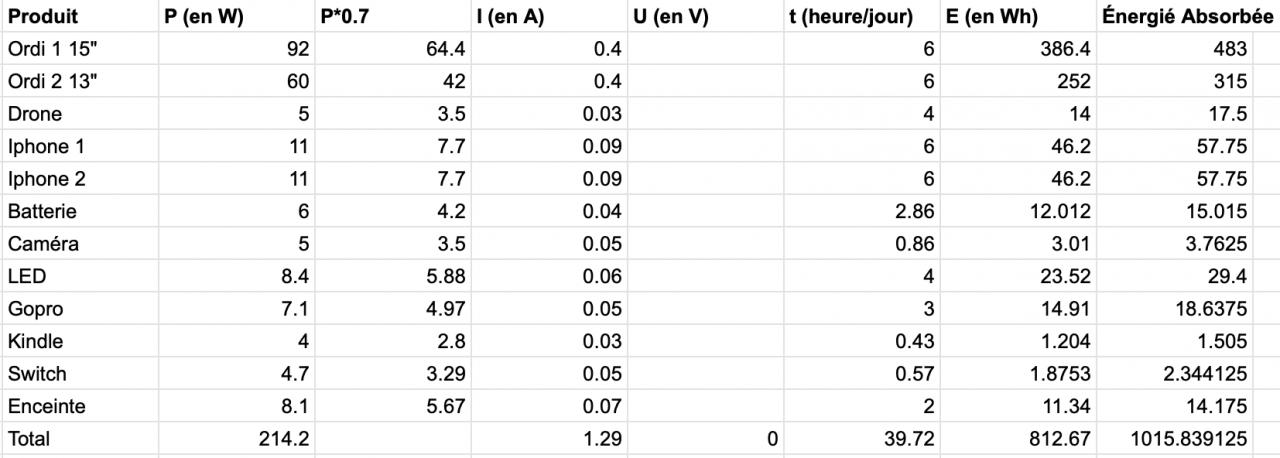Viewport: 1280px width, 458px height.
Task: Select the Enceinte power value 8.1
Action: tap(292, 407)
